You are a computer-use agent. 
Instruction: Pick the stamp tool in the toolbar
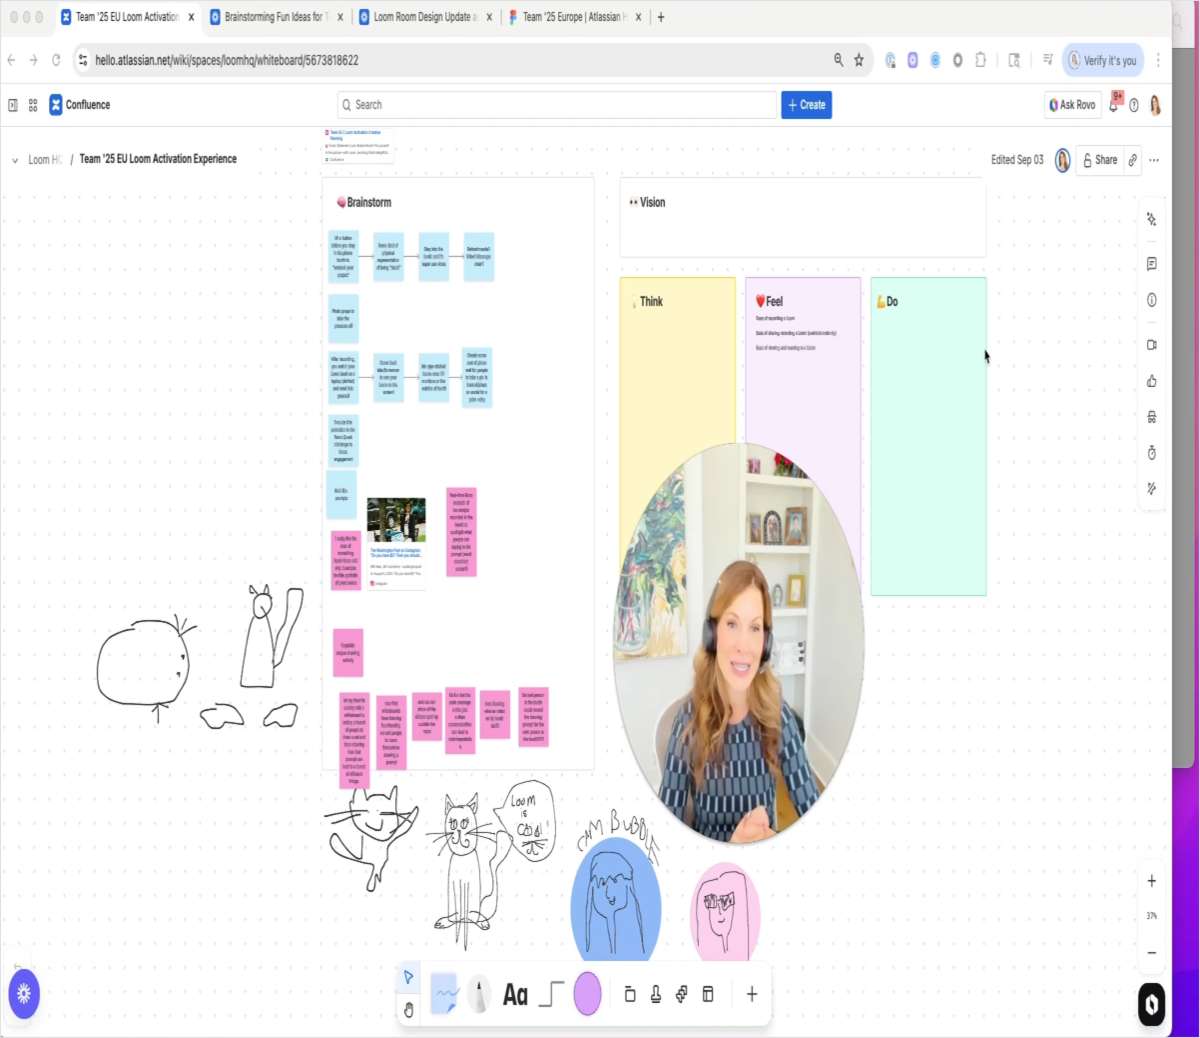click(656, 993)
